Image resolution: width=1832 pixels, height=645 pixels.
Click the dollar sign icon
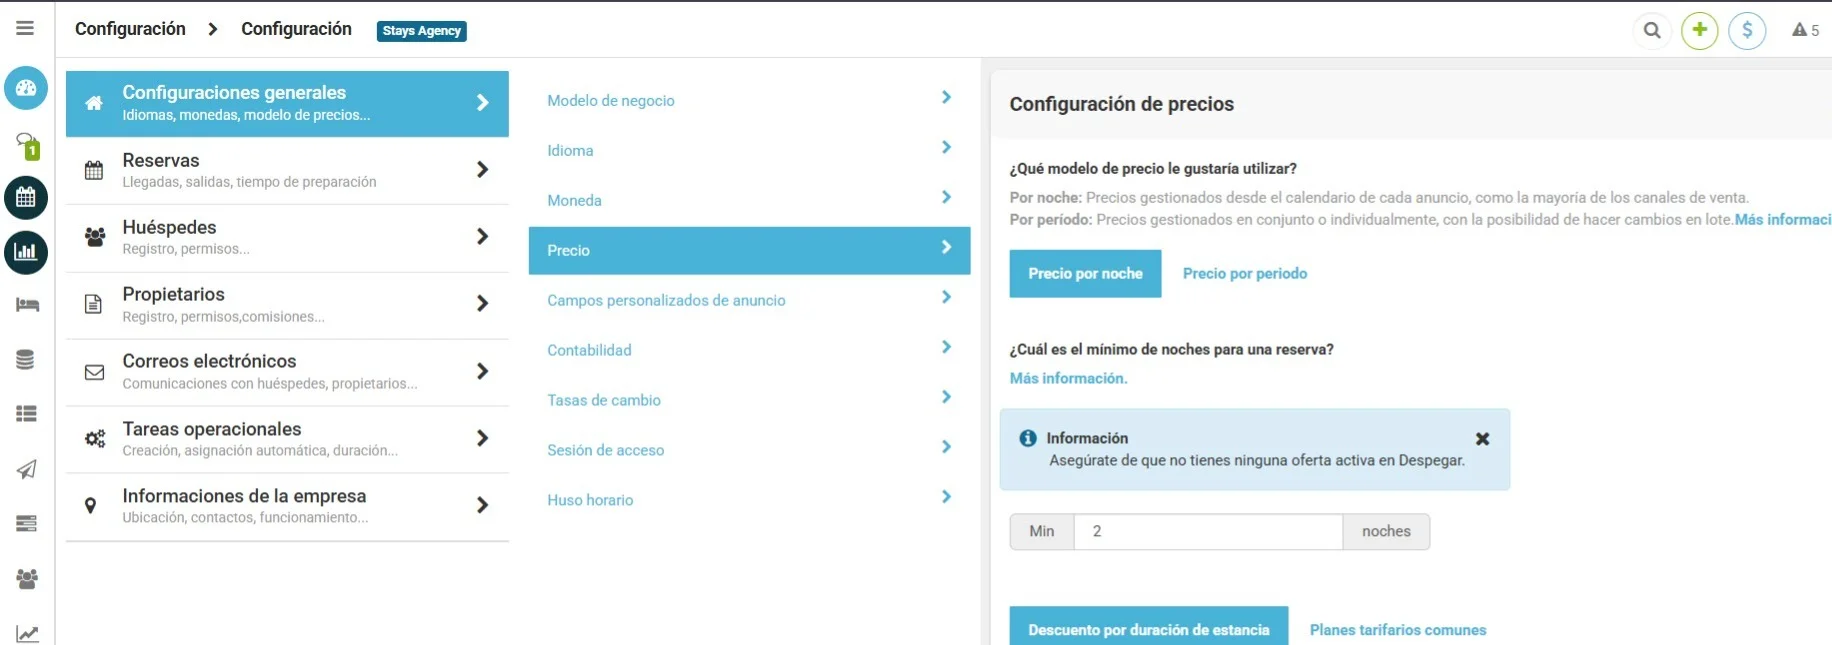click(1747, 30)
